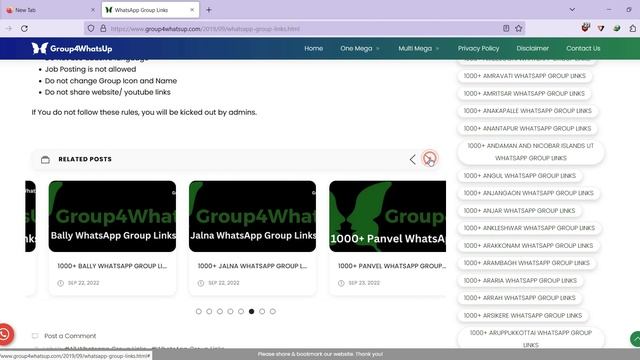640x360 pixels.
Task: Switch to the New Tab tab
Action: click(49, 10)
